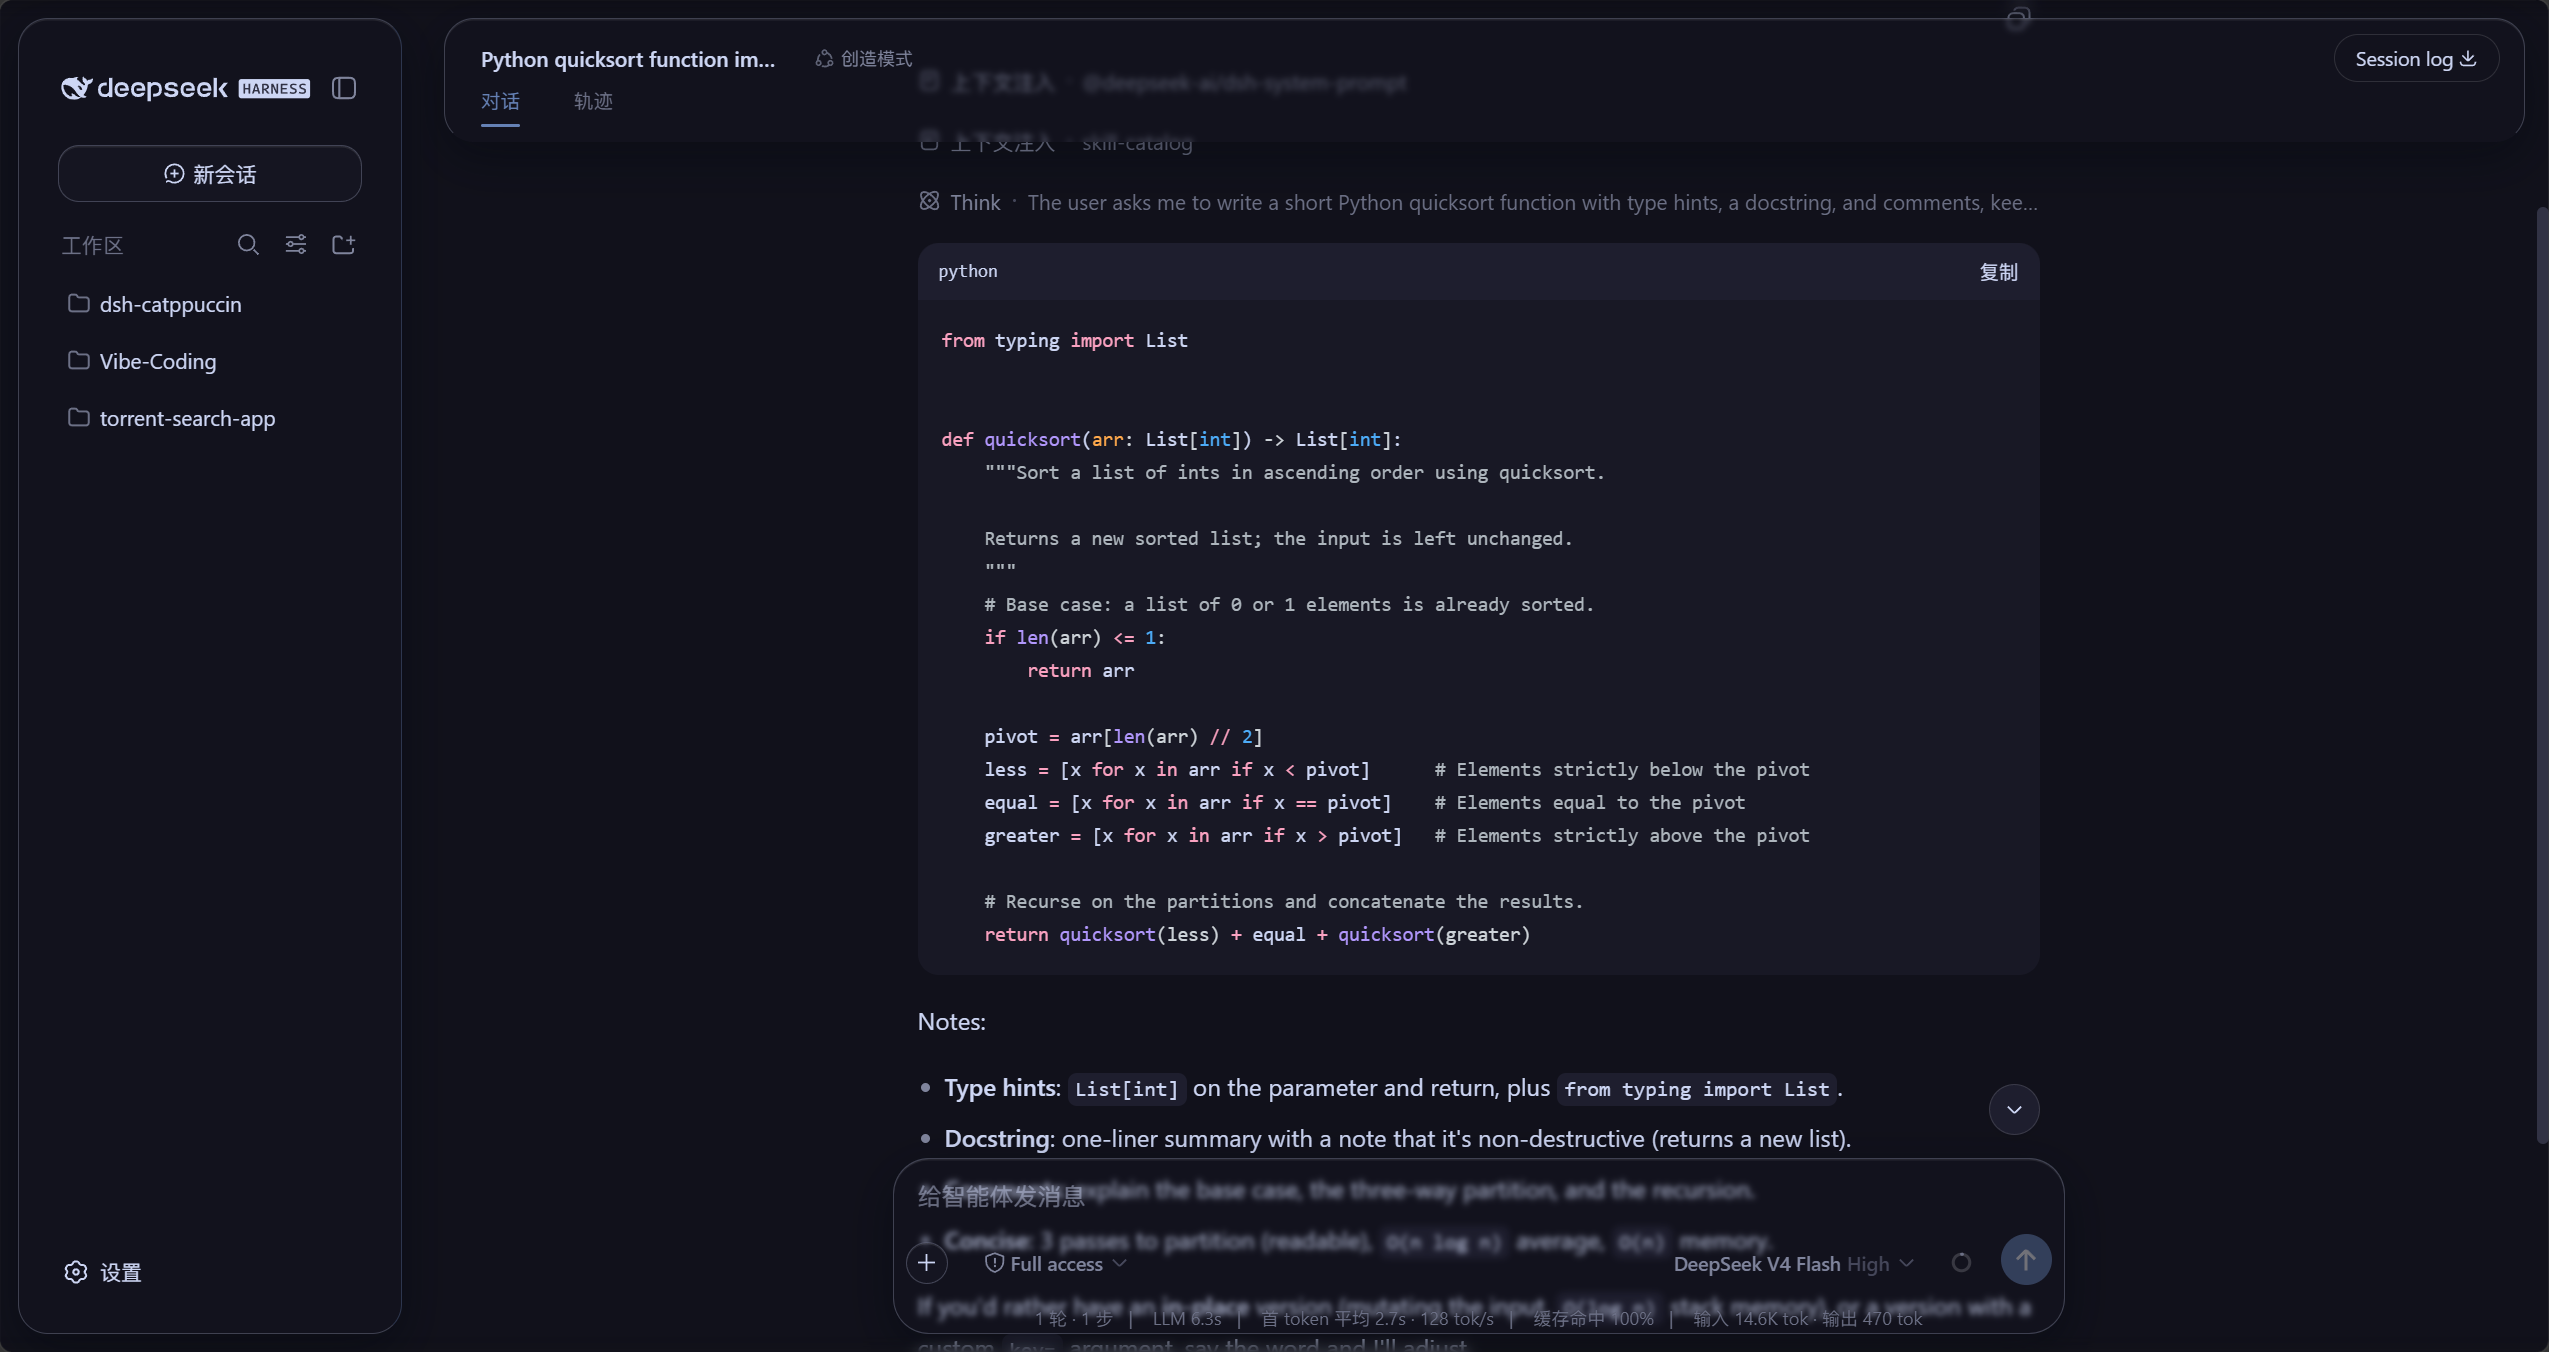Screen dimensions: 2549x1352
Task: Click the 'def quicksort' function signature line
Action: pos(1171,439)
